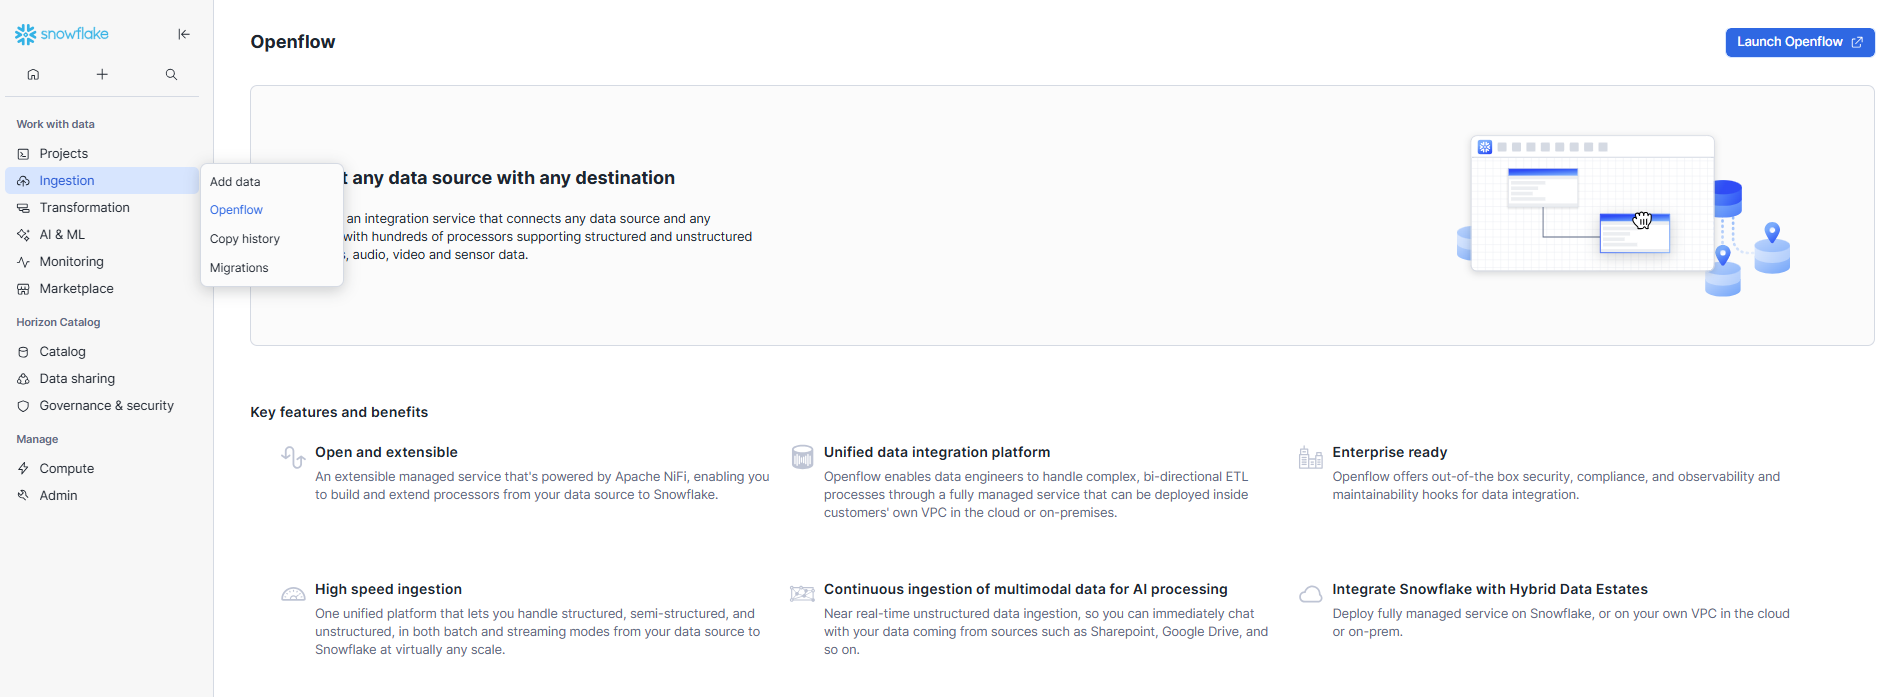Choose Copy history in the flyout menu
Screen dimensions: 1903x697
245,239
